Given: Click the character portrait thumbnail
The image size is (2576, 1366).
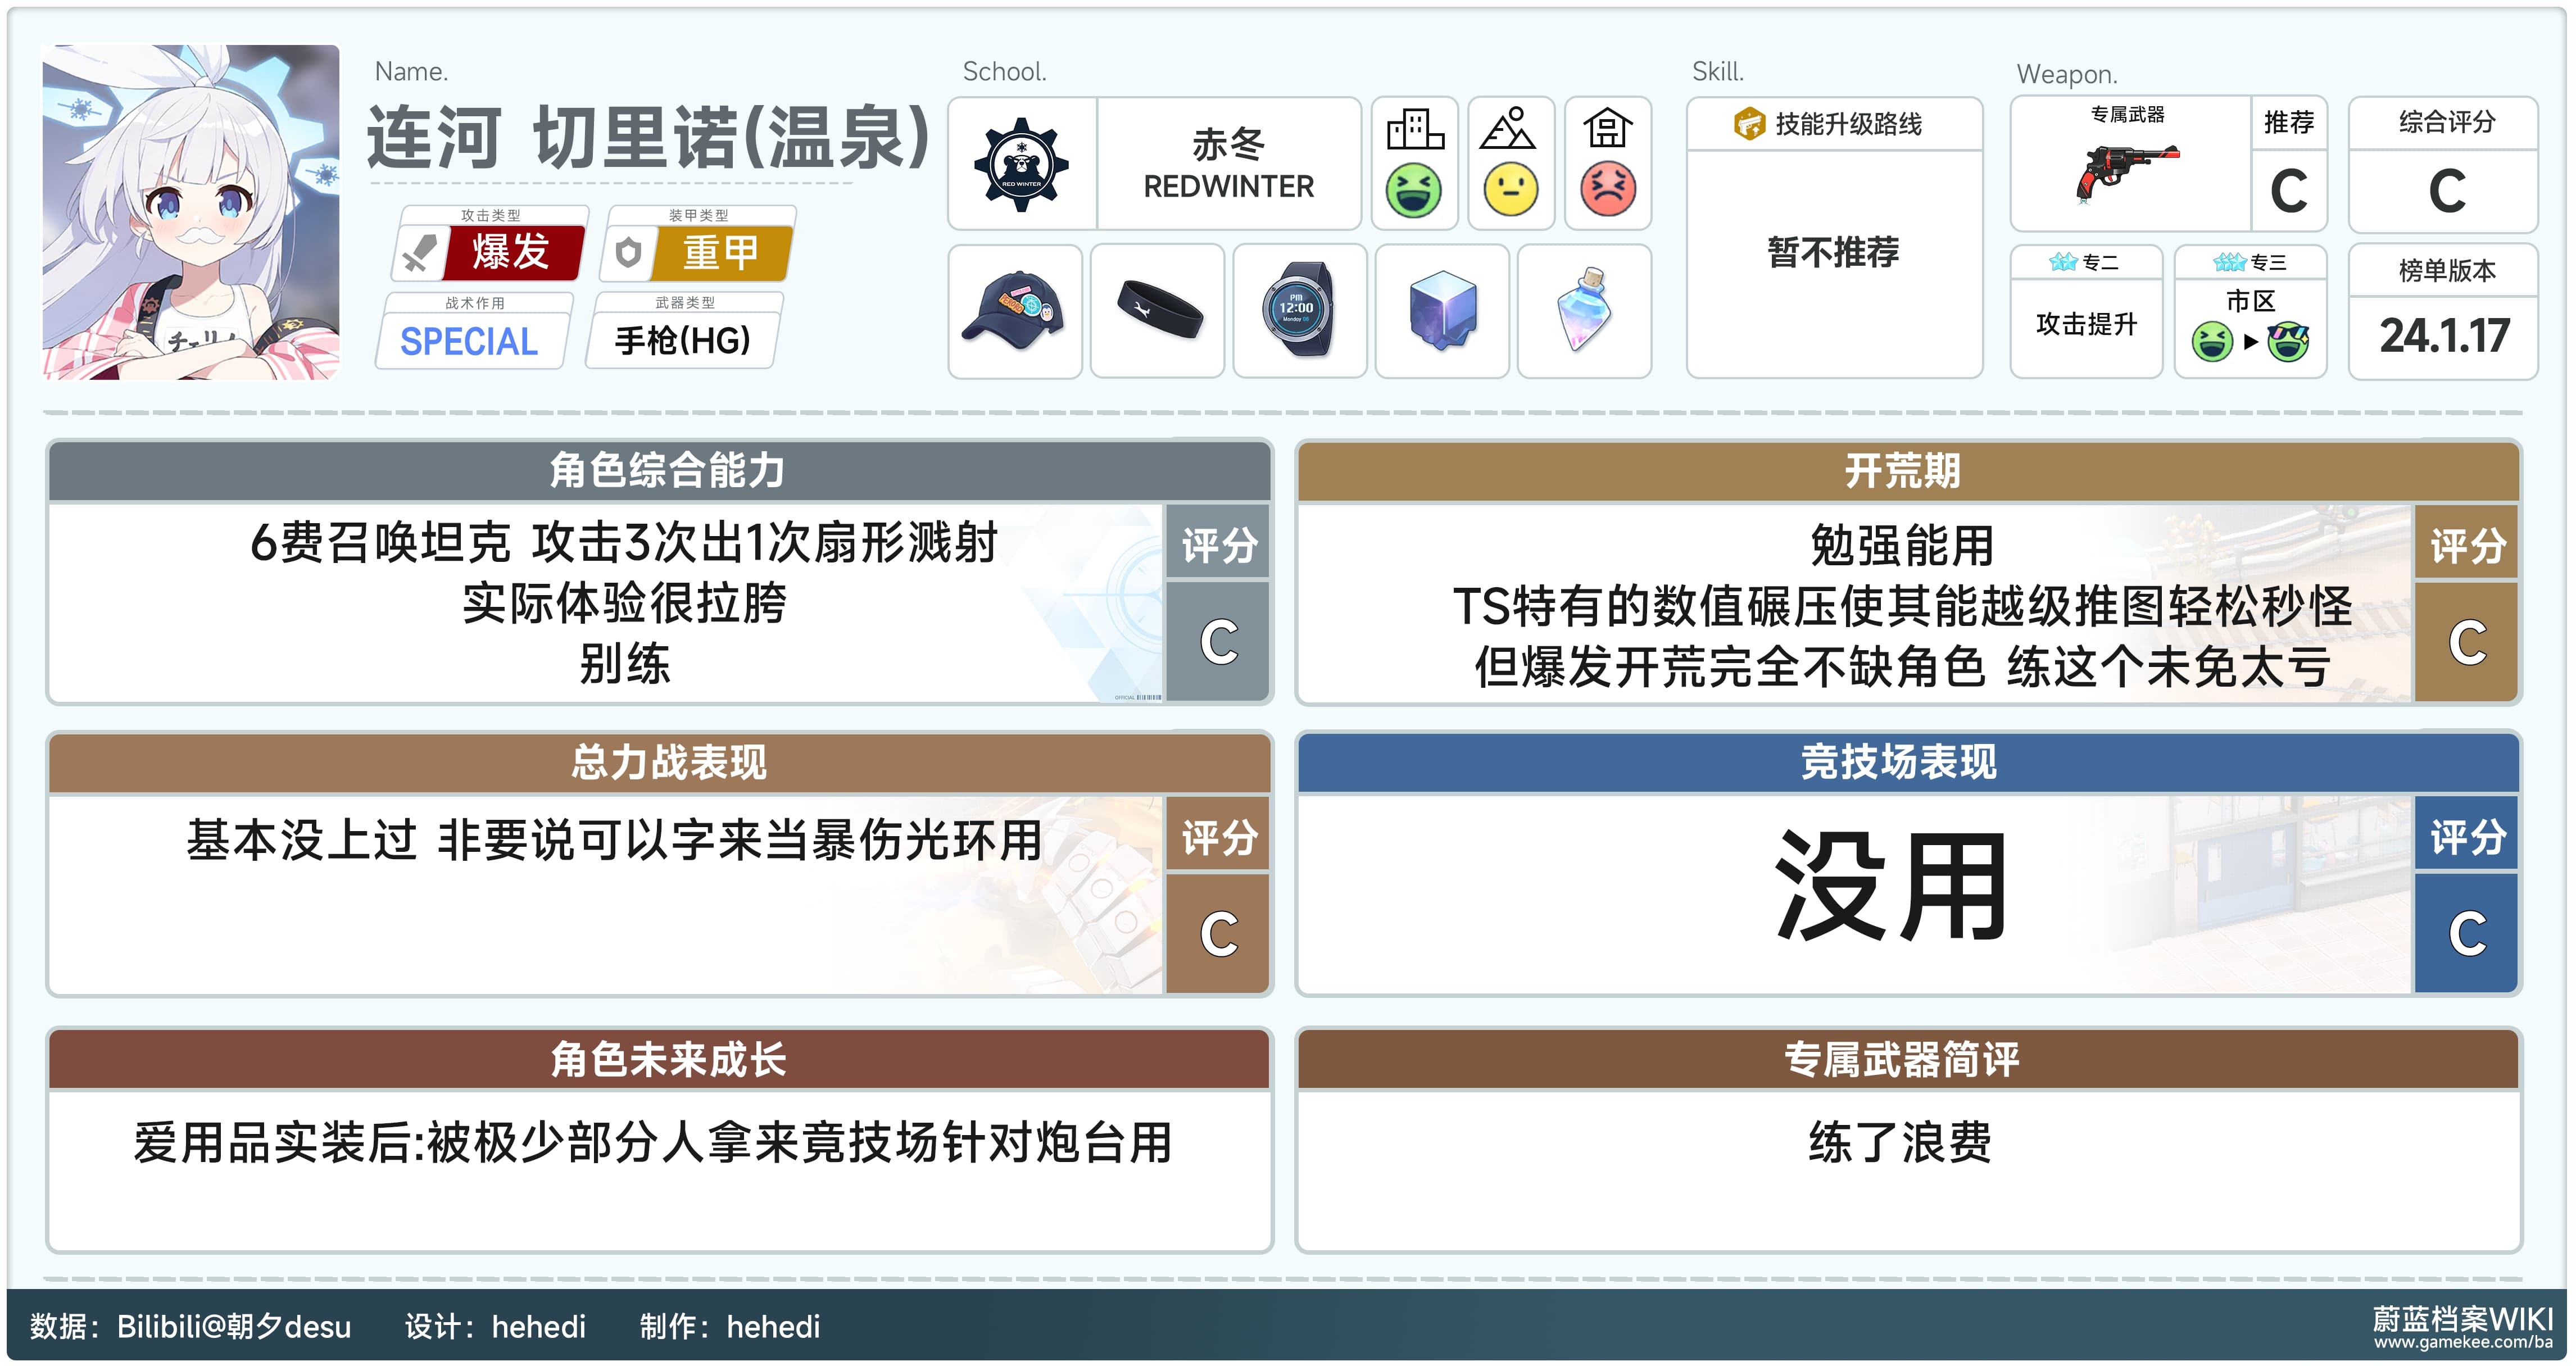Looking at the screenshot, I should [x=191, y=212].
